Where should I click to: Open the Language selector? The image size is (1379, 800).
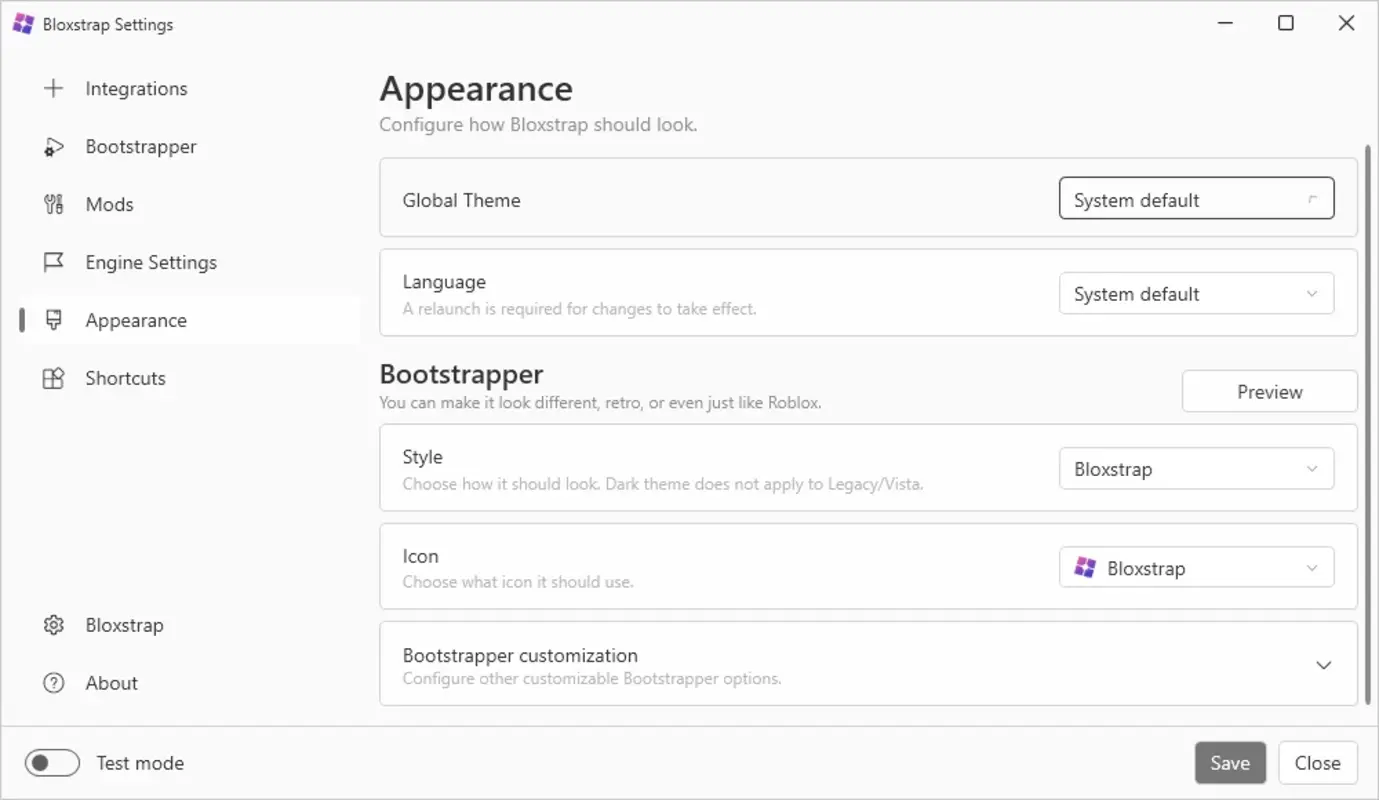[1196, 293]
